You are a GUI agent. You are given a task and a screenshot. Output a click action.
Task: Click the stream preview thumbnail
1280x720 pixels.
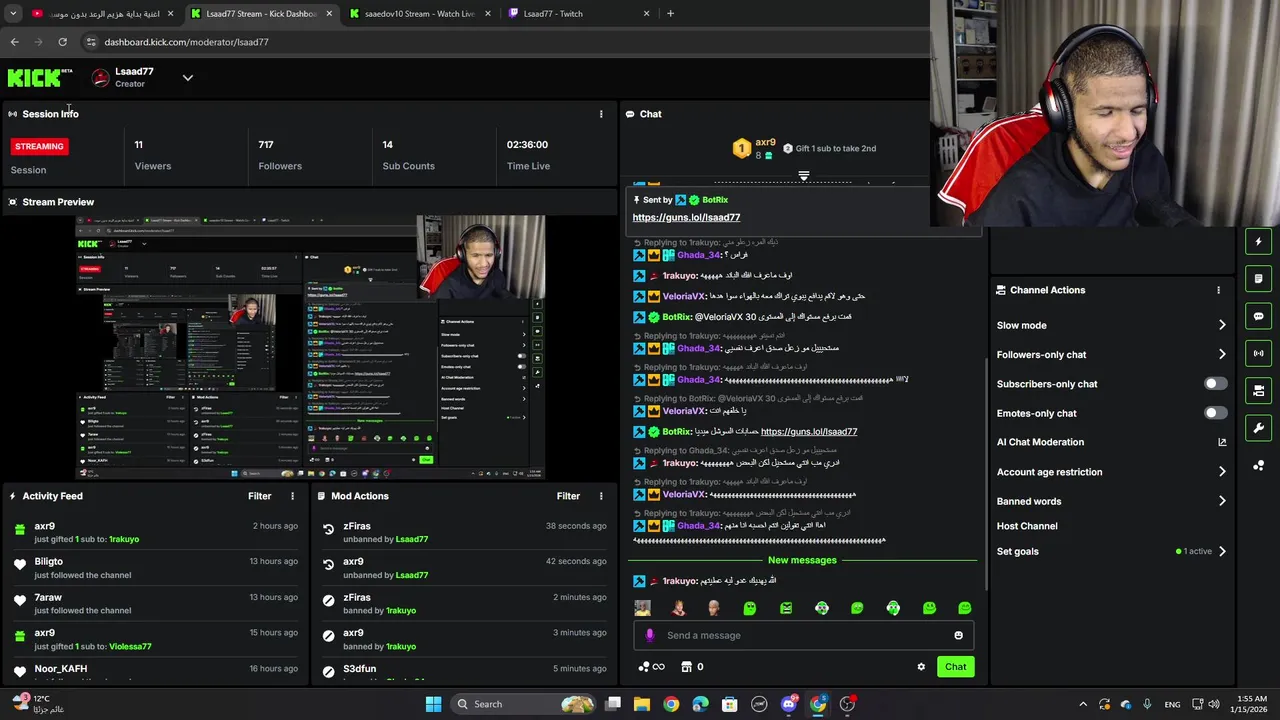[x=310, y=347]
